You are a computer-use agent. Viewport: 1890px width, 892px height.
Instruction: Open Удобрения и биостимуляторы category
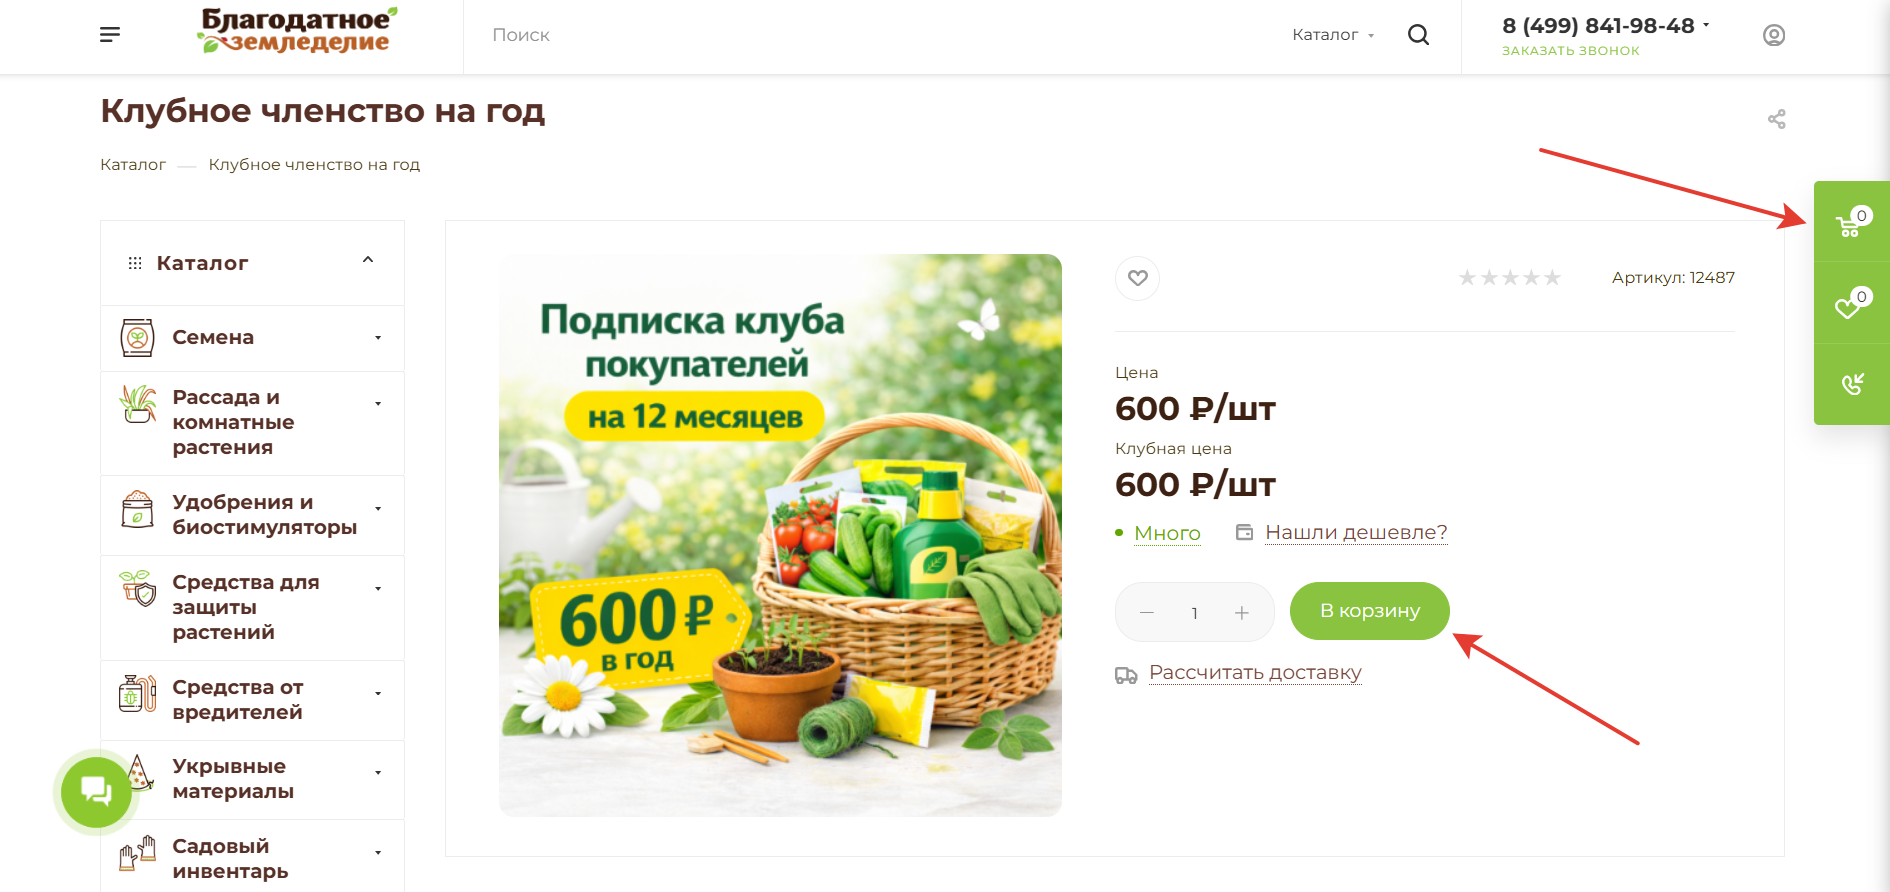(264, 515)
